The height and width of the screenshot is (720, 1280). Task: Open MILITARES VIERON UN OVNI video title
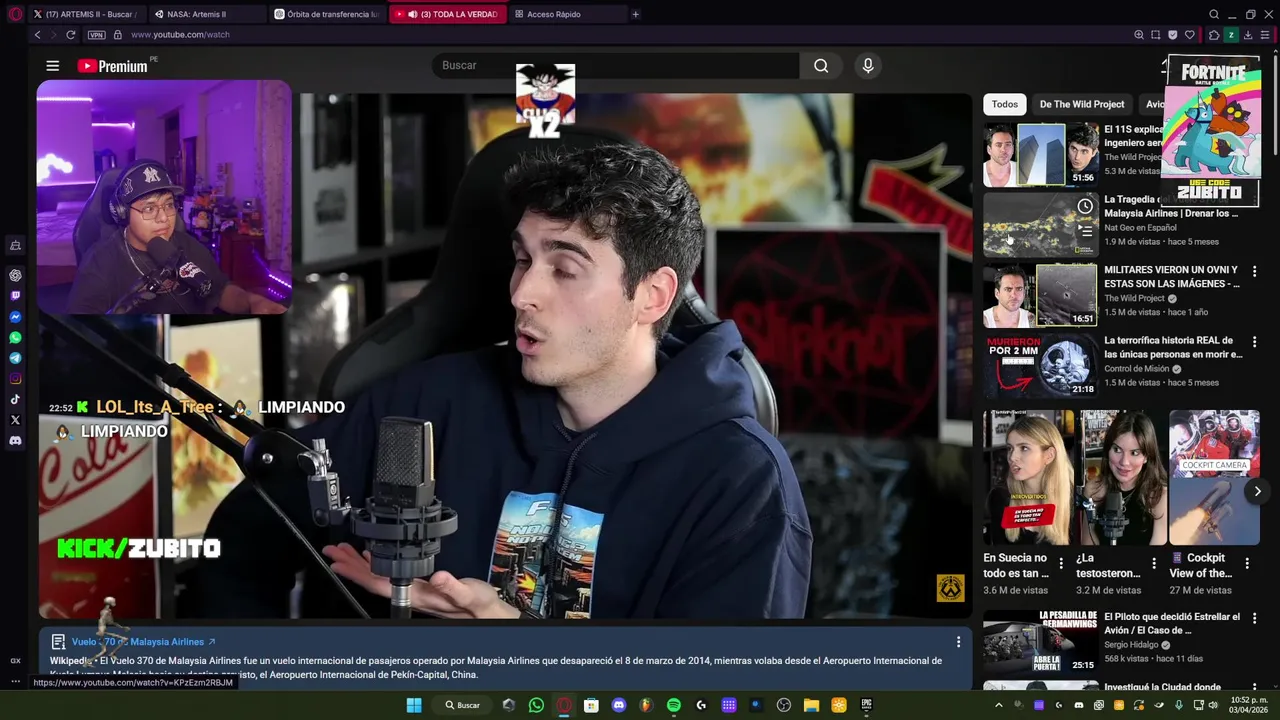pos(1172,277)
